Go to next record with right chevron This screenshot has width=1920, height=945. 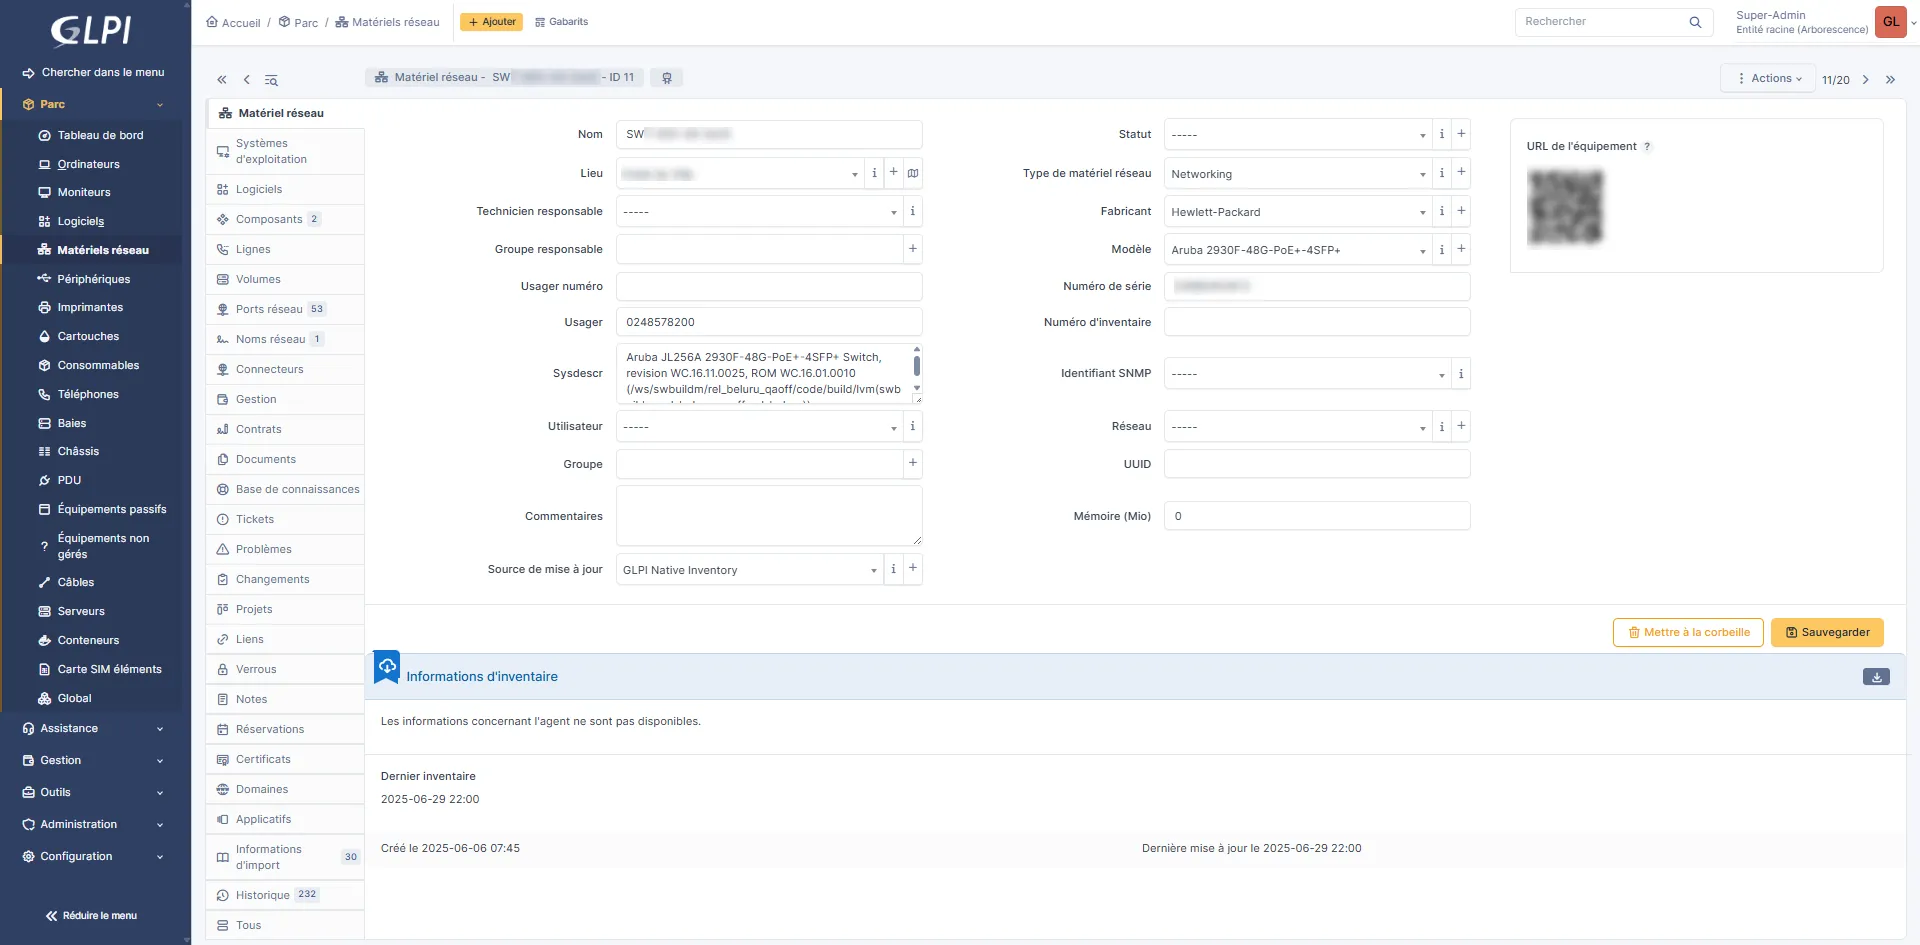[x=1865, y=79]
